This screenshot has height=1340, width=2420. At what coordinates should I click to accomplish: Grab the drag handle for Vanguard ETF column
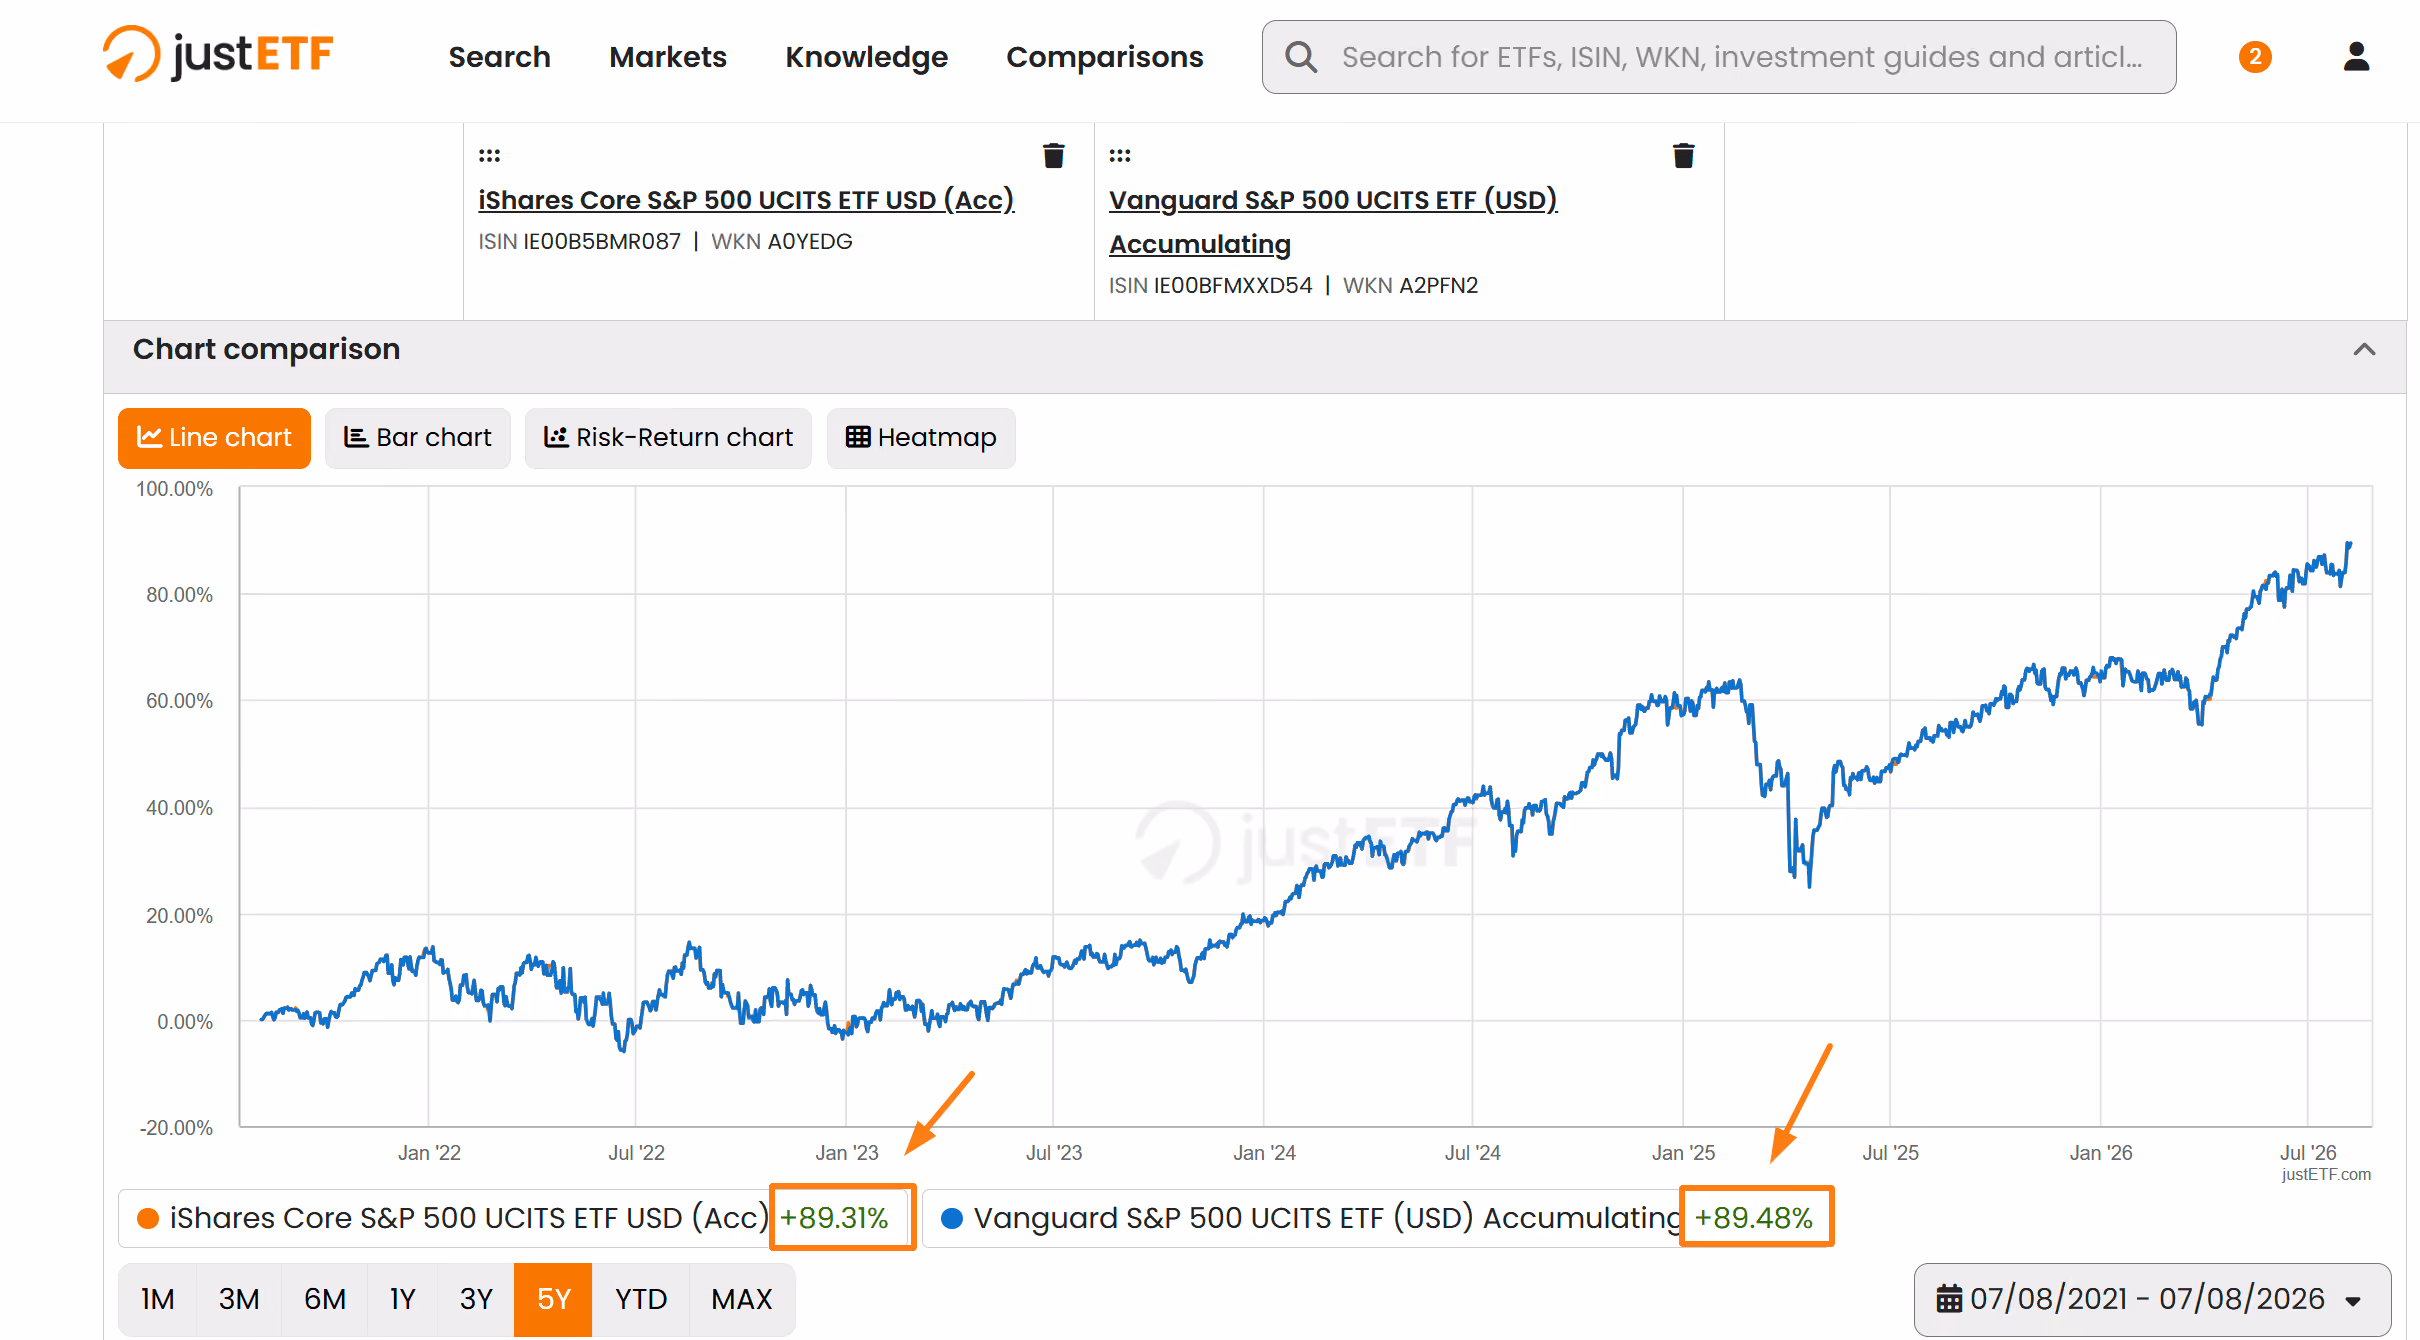click(x=1120, y=156)
